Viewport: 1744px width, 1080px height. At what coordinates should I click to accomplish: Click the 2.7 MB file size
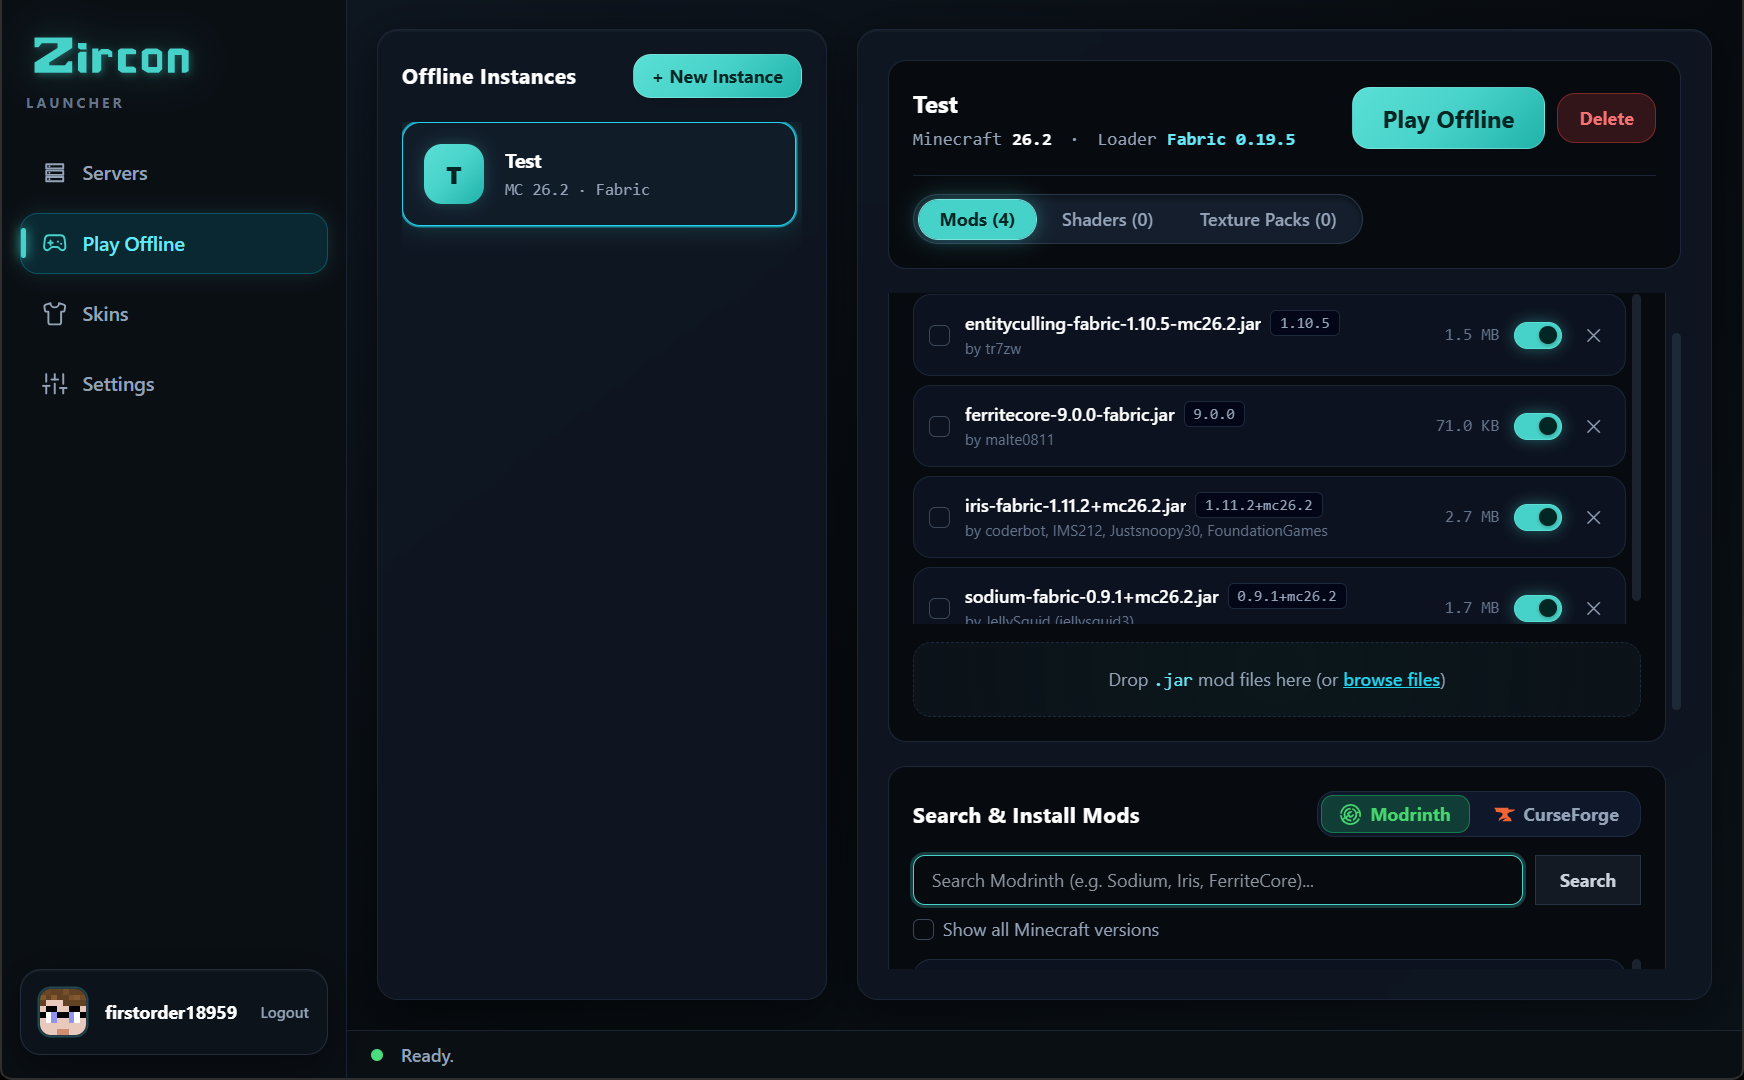[1471, 517]
